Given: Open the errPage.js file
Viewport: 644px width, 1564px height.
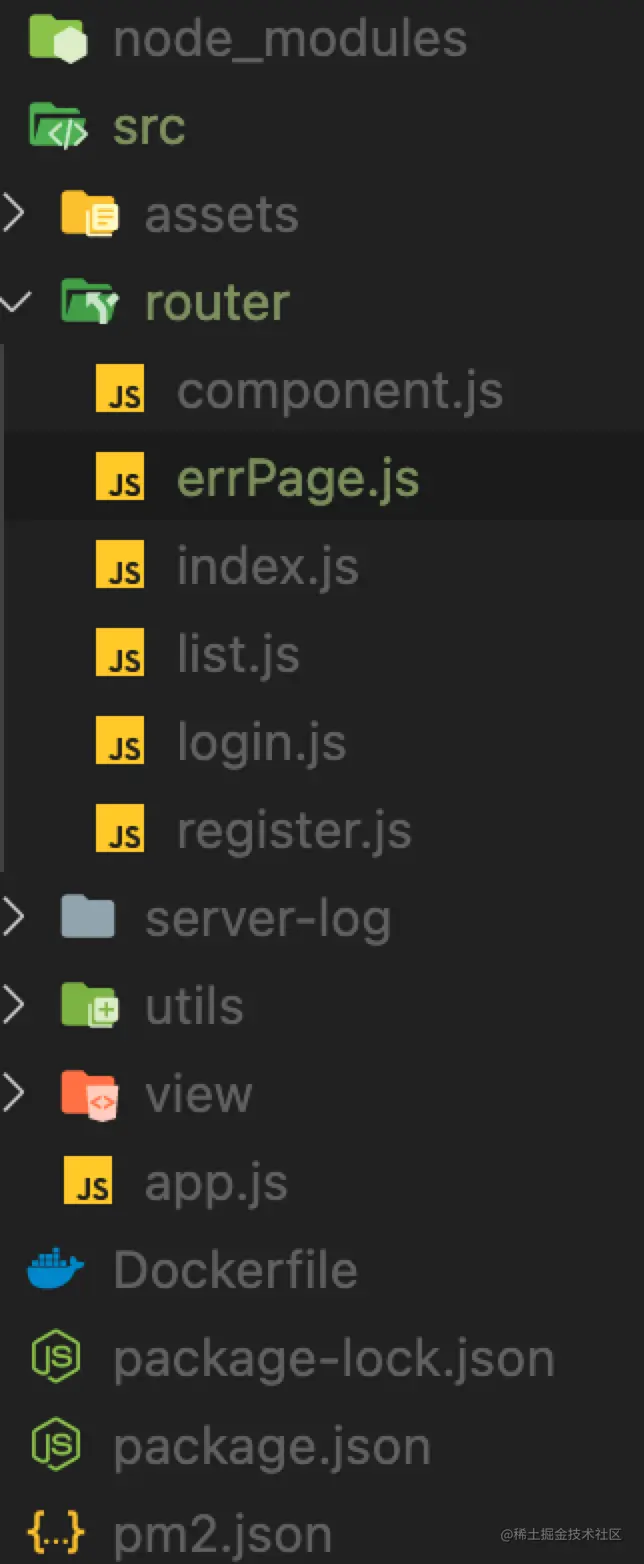Looking at the screenshot, I should (x=298, y=479).
